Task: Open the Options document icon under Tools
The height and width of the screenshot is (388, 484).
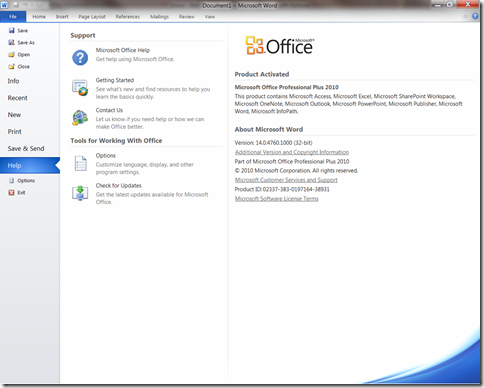Action: click(x=80, y=163)
